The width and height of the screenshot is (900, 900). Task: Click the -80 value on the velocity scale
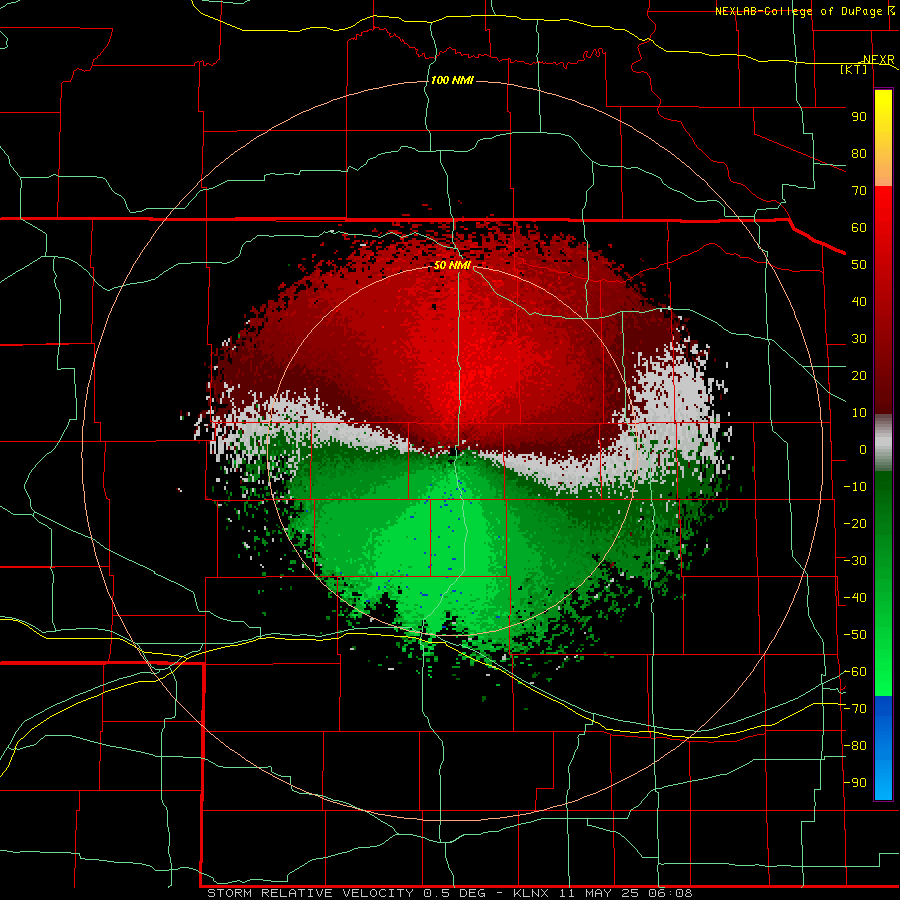tap(855, 746)
